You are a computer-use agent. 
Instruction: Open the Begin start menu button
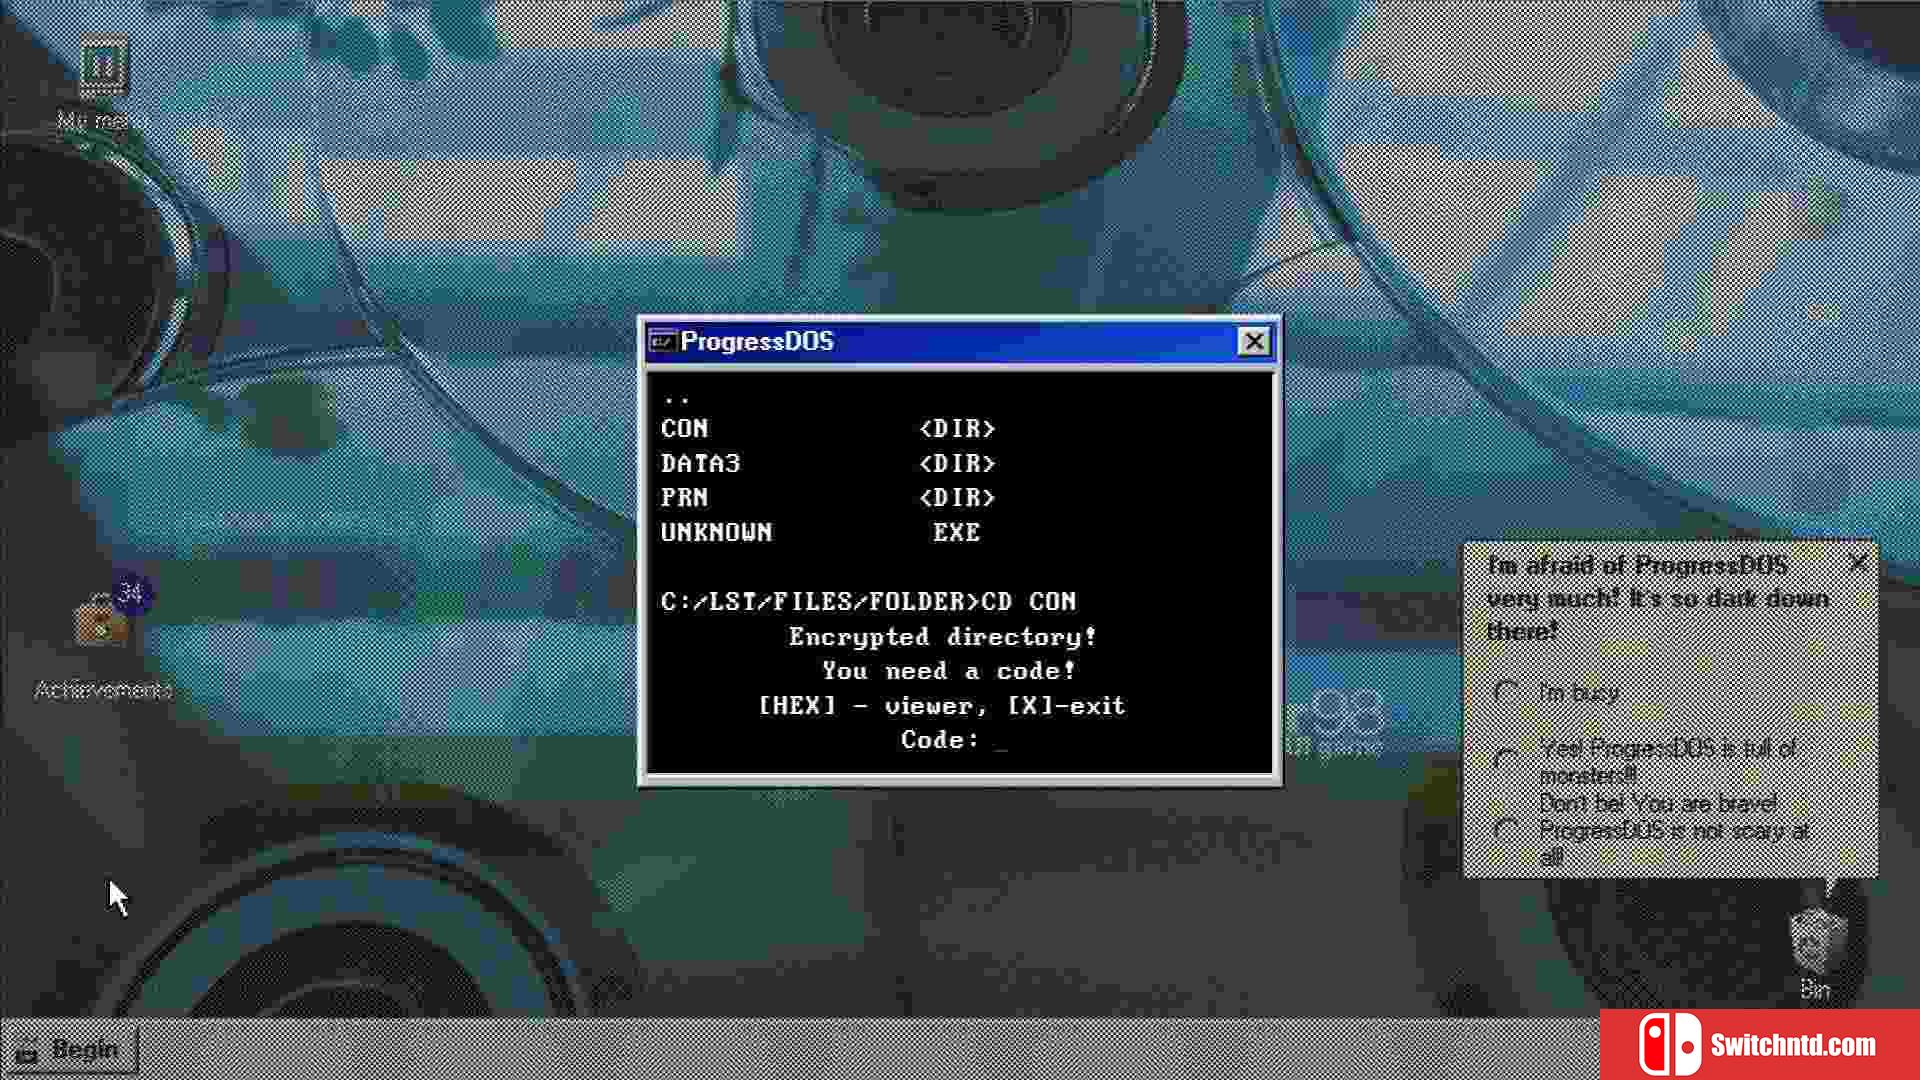[69, 1050]
